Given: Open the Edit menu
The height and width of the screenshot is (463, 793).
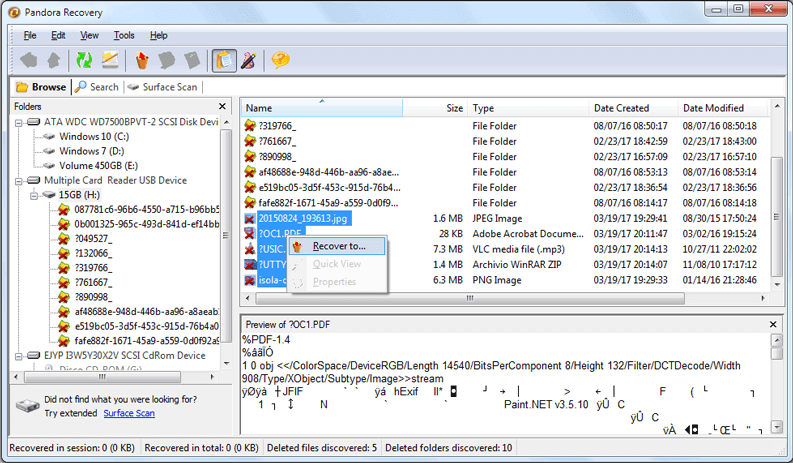Looking at the screenshot, I should coord(58,35).
